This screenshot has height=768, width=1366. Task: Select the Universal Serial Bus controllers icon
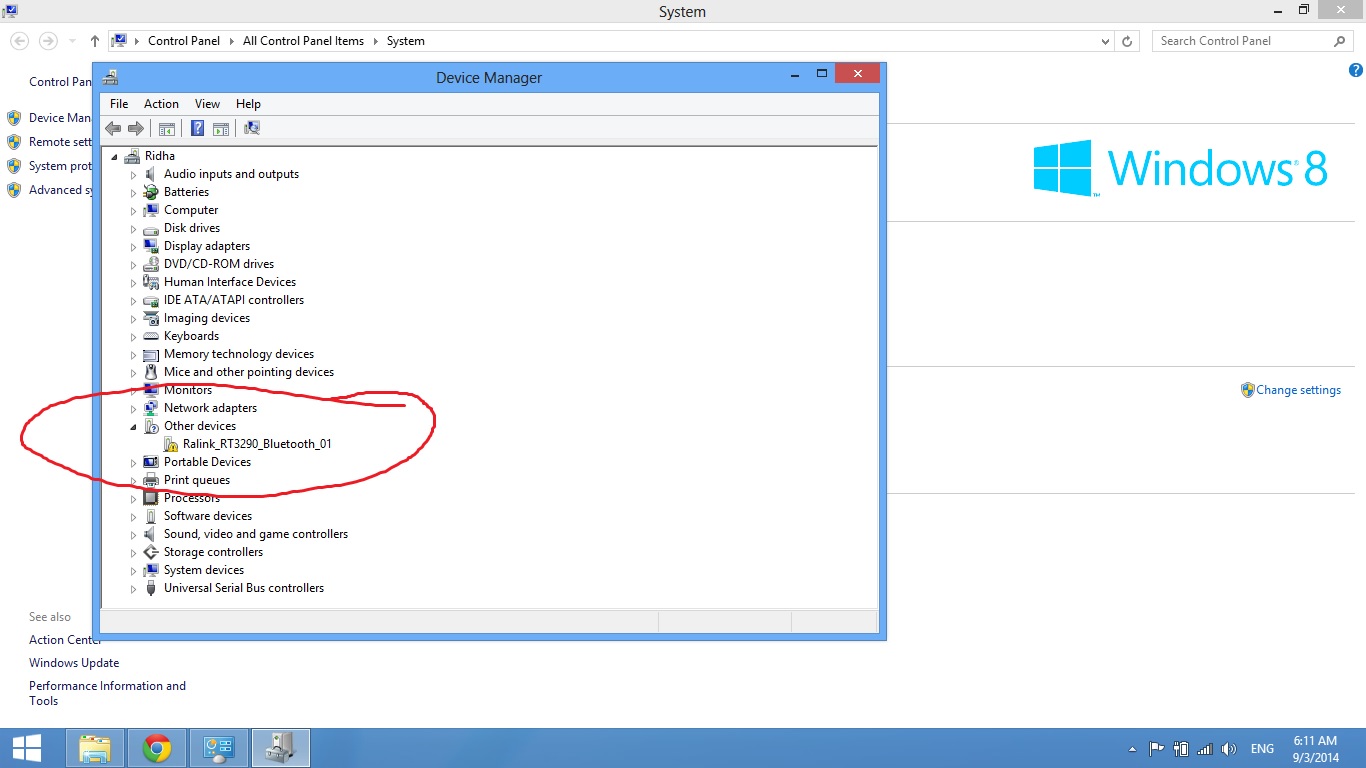point(151,588)
